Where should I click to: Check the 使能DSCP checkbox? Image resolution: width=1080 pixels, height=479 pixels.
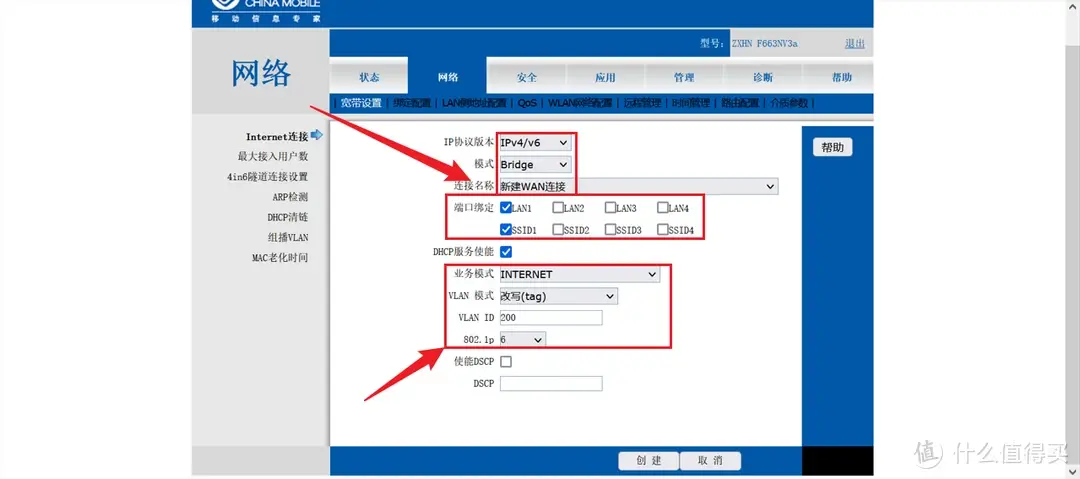pos(506,362)
